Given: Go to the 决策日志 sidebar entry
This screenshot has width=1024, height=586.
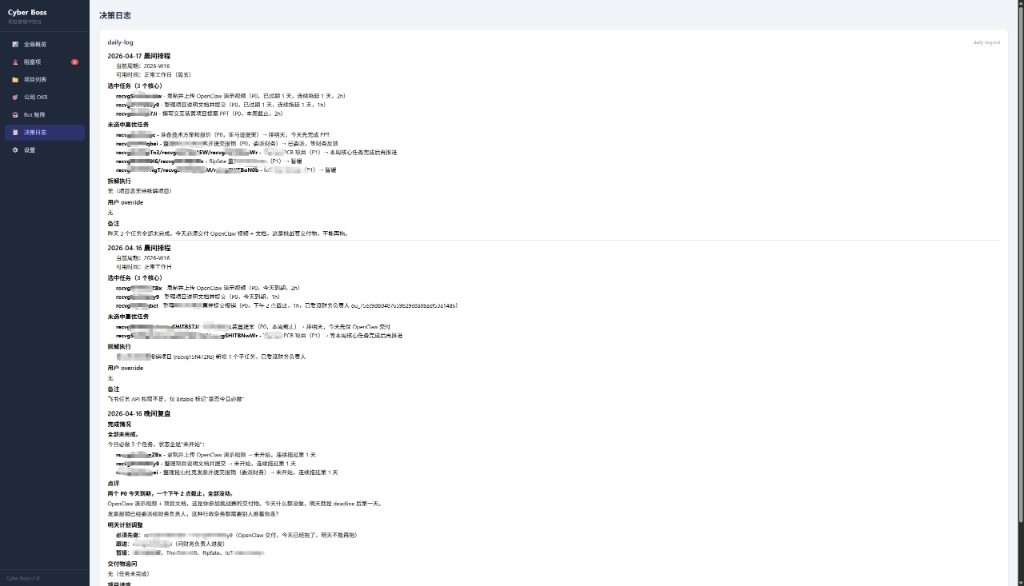Looking at the screenshot, I should coord(44,133).
